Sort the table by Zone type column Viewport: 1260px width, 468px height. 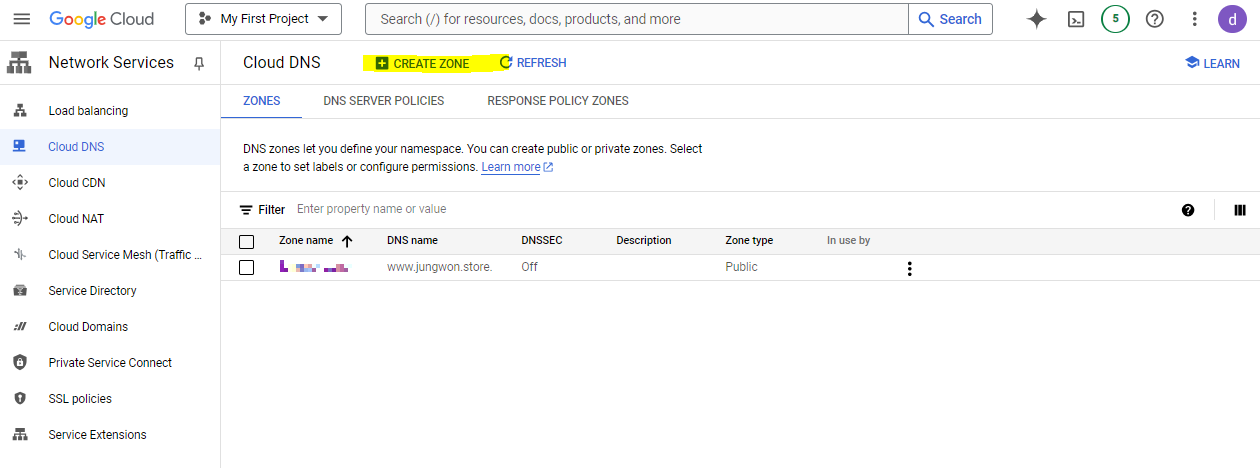[749, 241]
